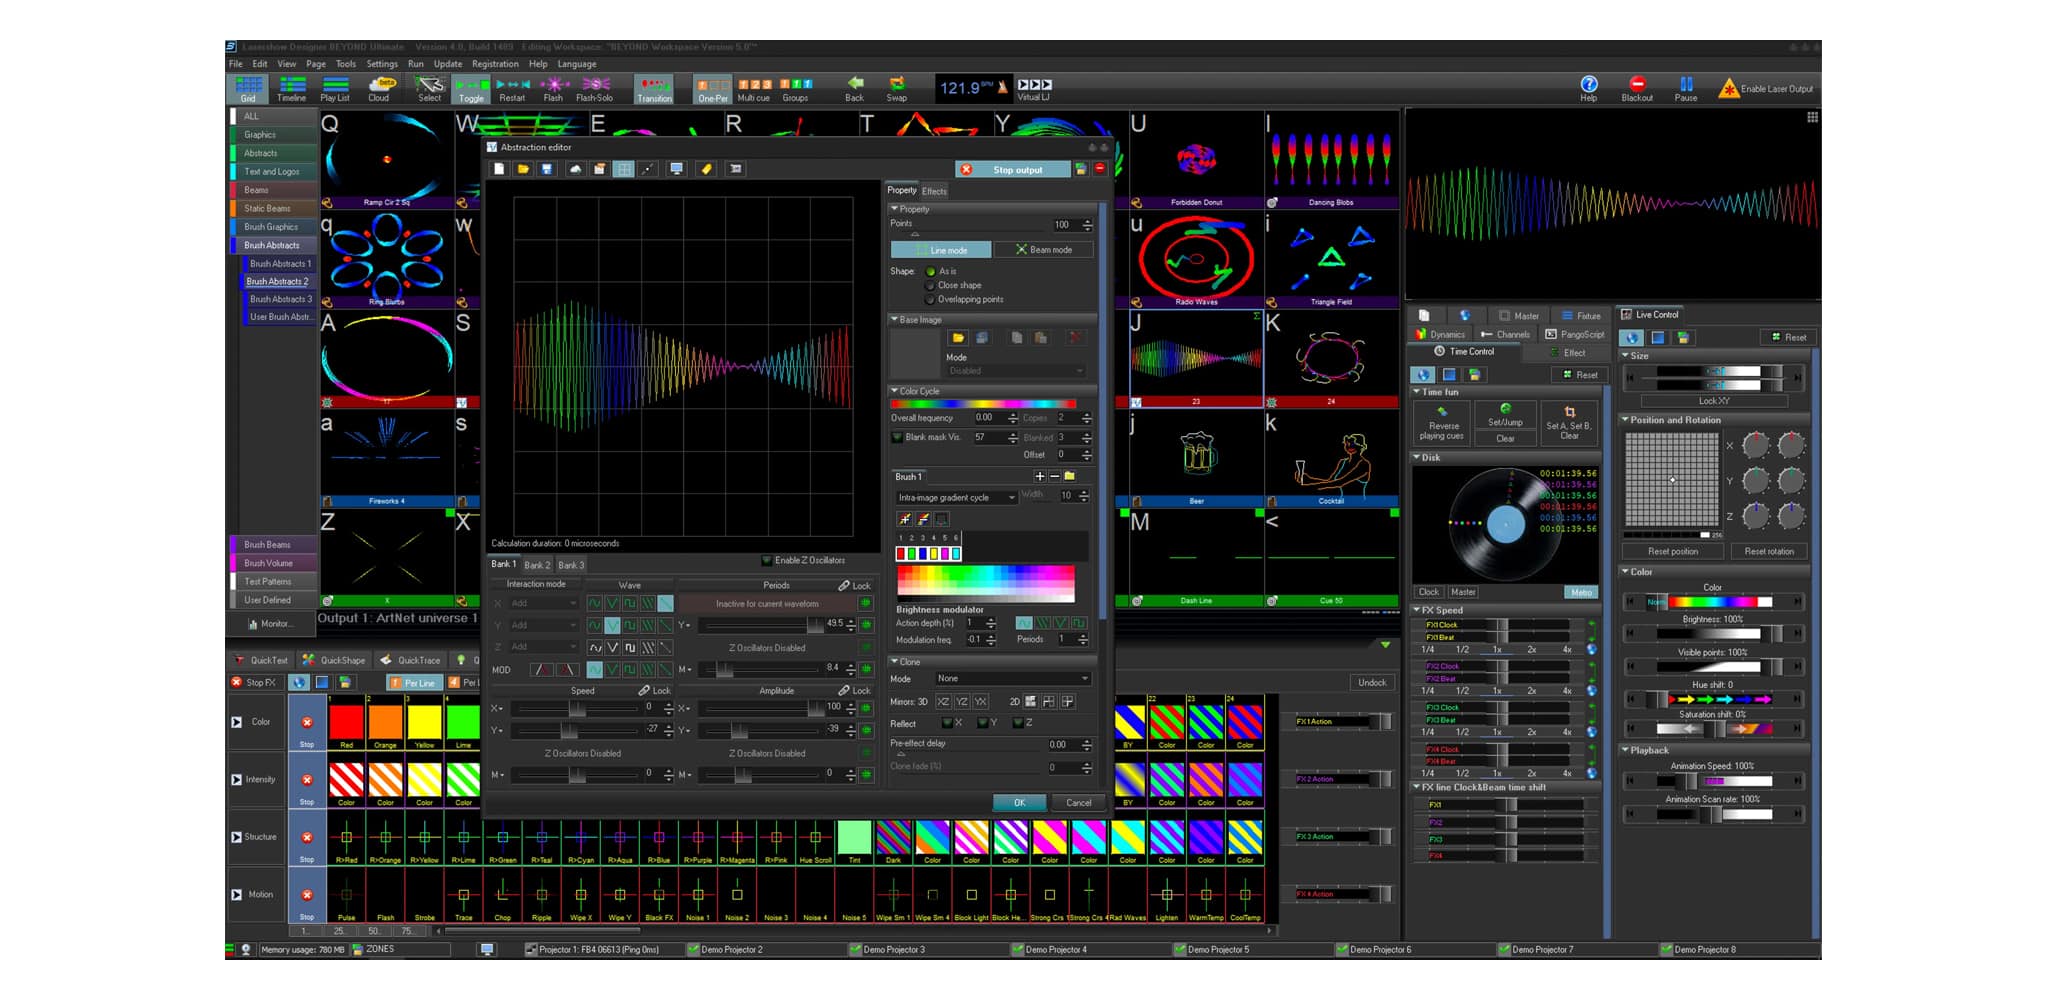This screenshot has height=1000, width=2048.
Task: Click the Restart toolbar icon
Action: (x=512, y=88)
